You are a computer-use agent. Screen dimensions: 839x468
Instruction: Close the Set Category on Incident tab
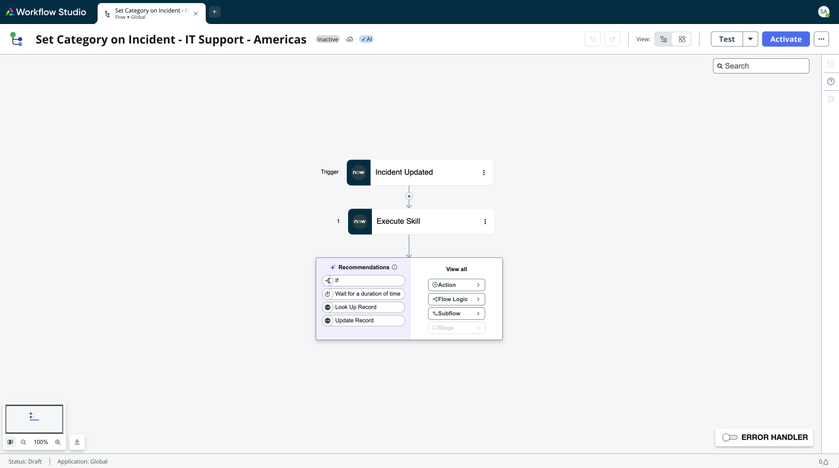click(x=196, y=14)
